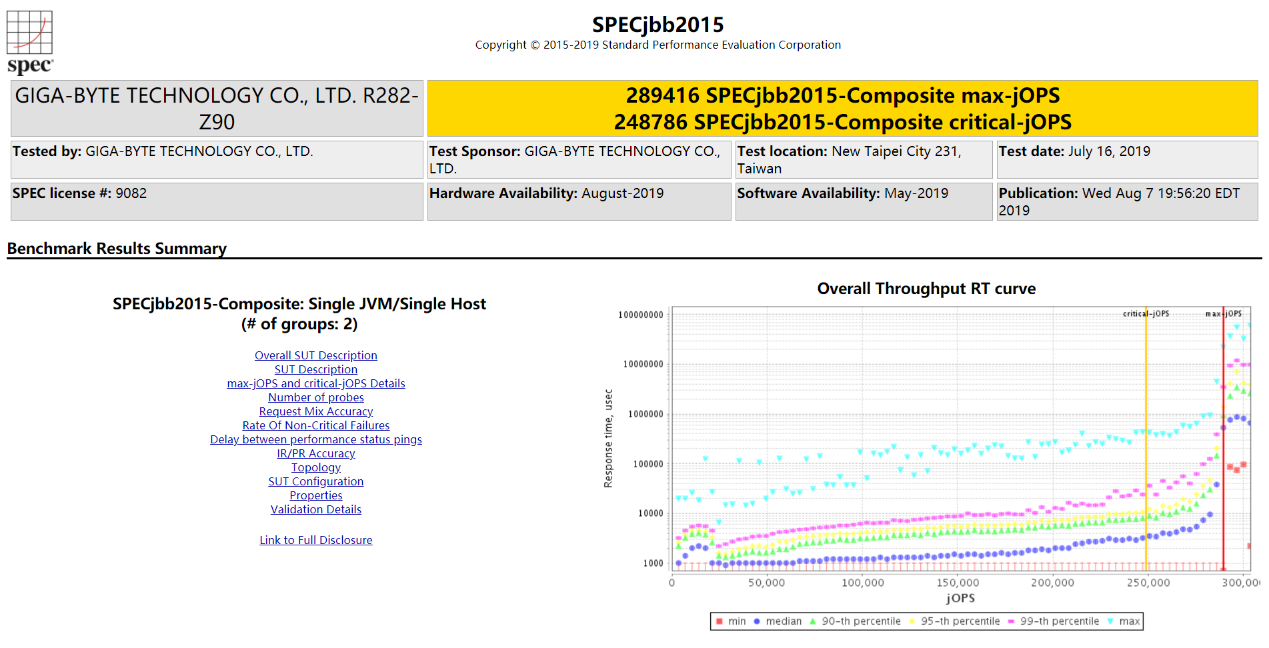Image resolution: width=1269 pixels, height=648 pixels.
Task: Click the Publication date cell
Action: pos(1127,202)
